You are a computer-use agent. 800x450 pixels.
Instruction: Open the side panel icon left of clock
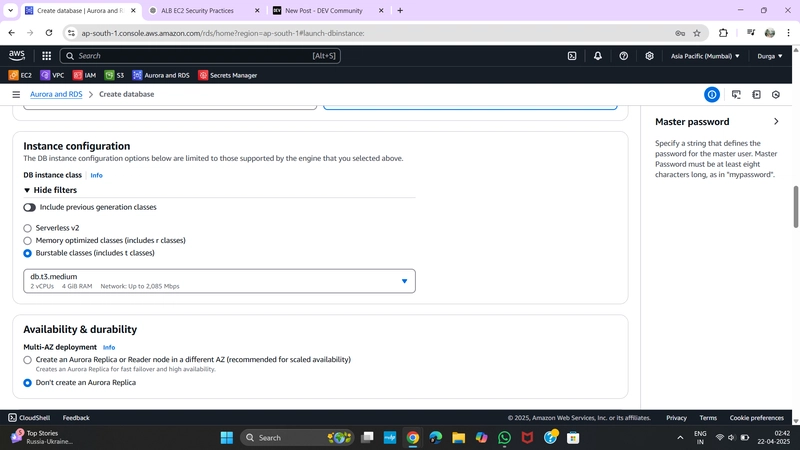(x=756, y=94)
